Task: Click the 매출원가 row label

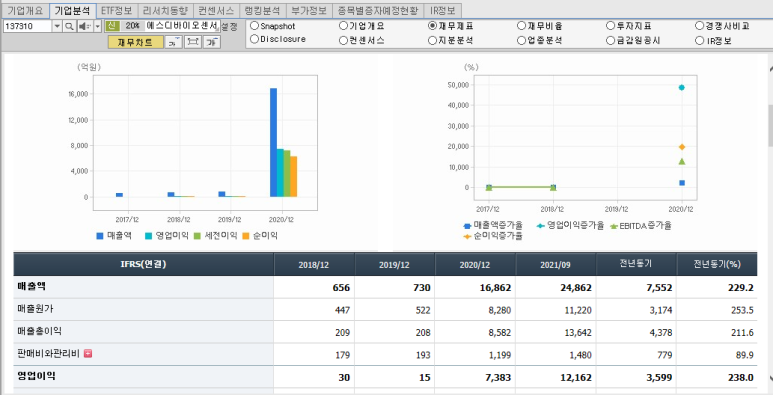Action: coord(35,309)
